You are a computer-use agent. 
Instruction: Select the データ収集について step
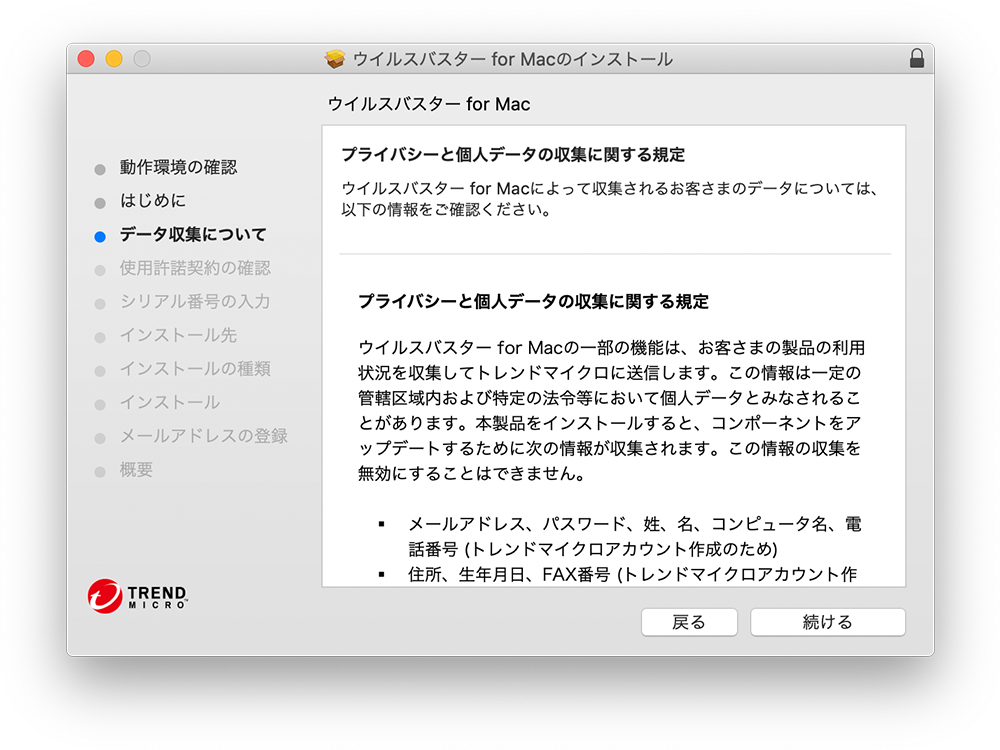click(193, 235)
